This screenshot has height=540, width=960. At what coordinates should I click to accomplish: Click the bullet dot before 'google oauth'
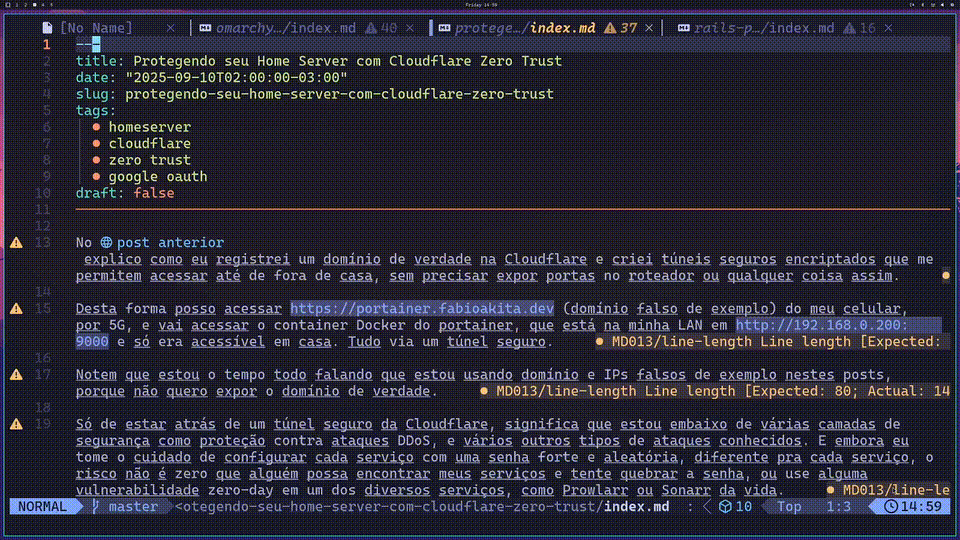click(96, 176)
